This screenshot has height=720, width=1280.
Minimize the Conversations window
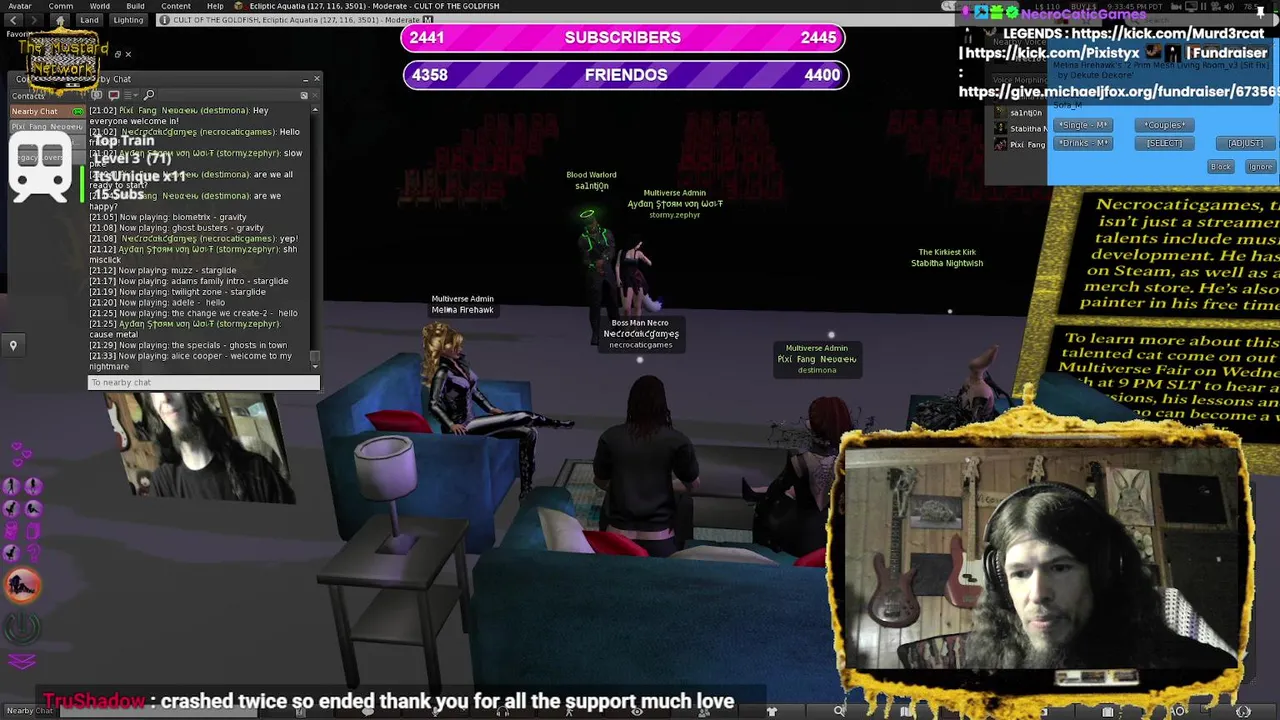pos(305,79)
